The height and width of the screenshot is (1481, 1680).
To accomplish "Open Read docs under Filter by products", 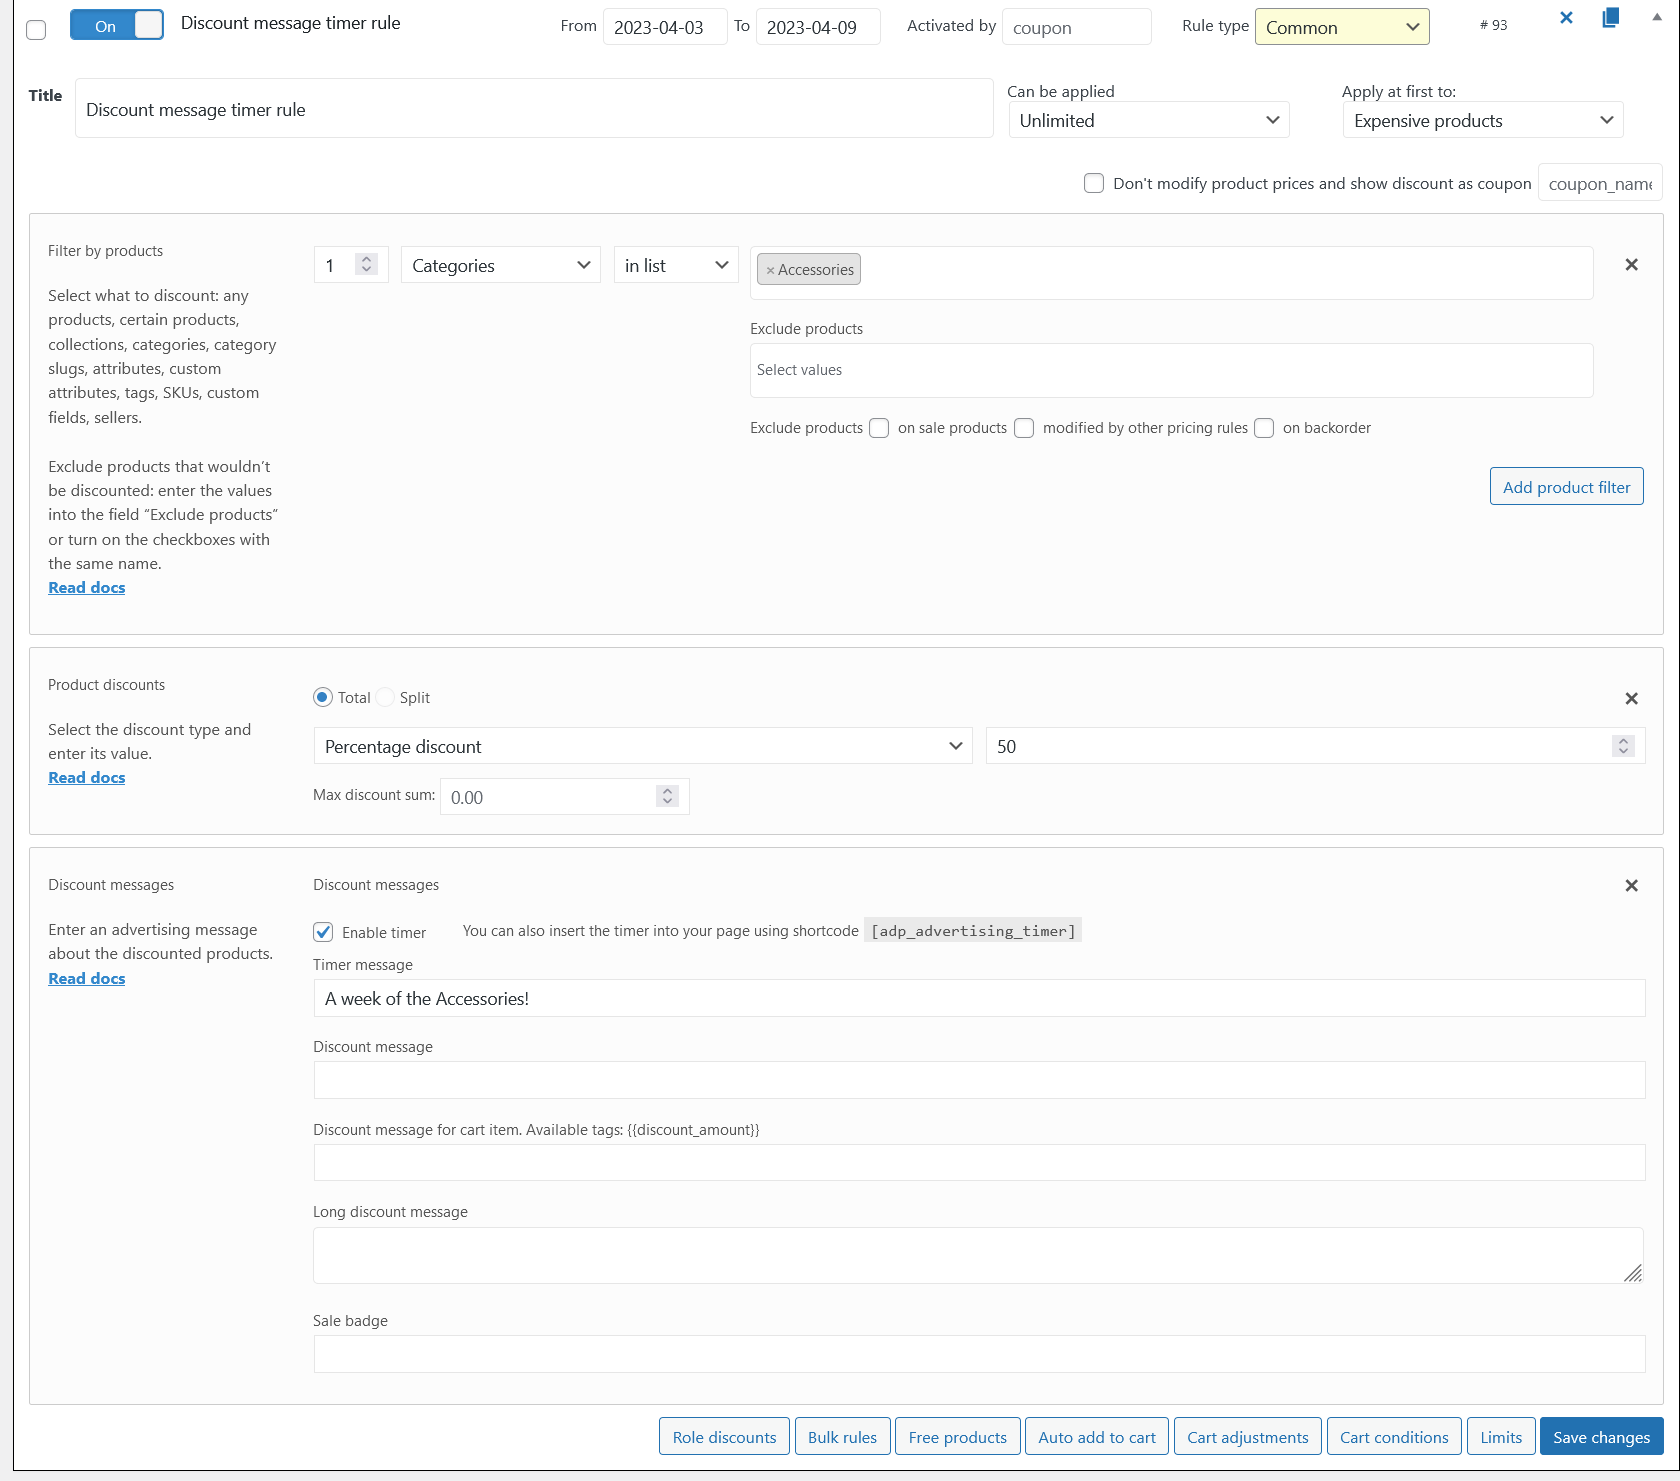I will 87,588.
